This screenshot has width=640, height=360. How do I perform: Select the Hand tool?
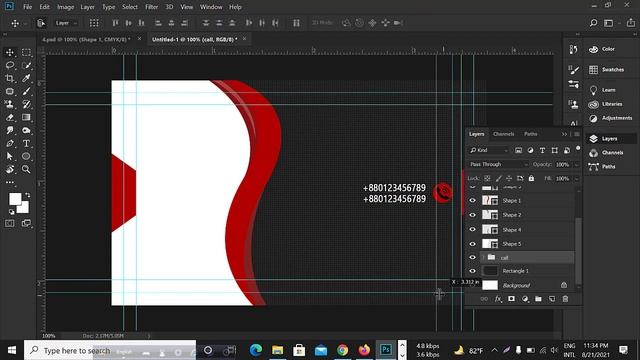point(10,169)
